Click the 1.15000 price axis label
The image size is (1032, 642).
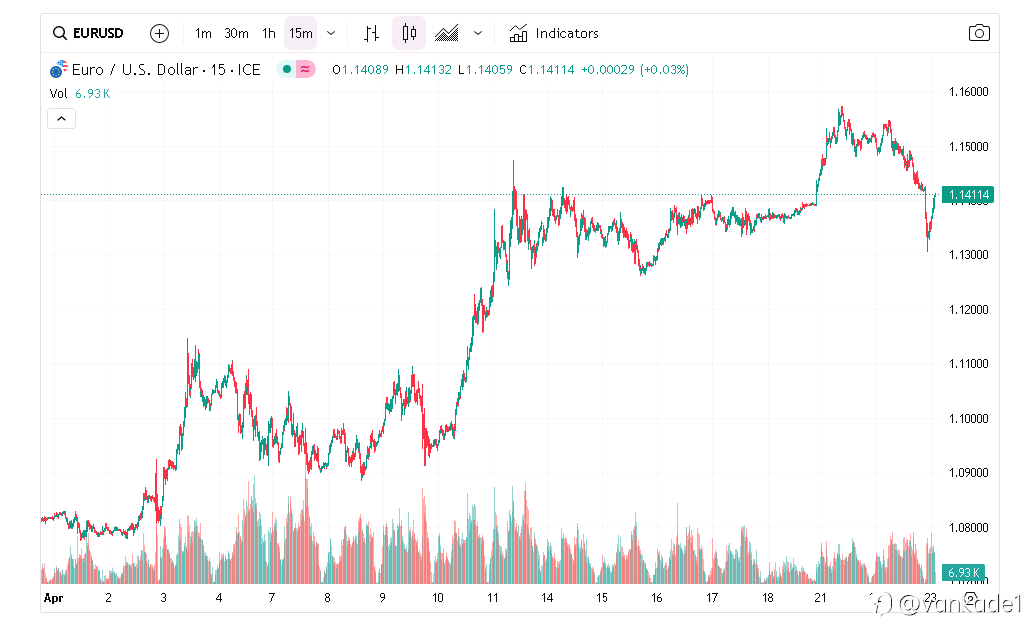click(x=968, y=147)
